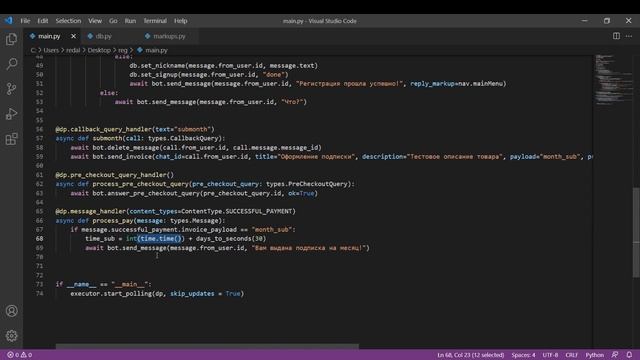Click line number 56 in gutter
The width and height of the screenshot is (640, 360).
click(40, 129)
